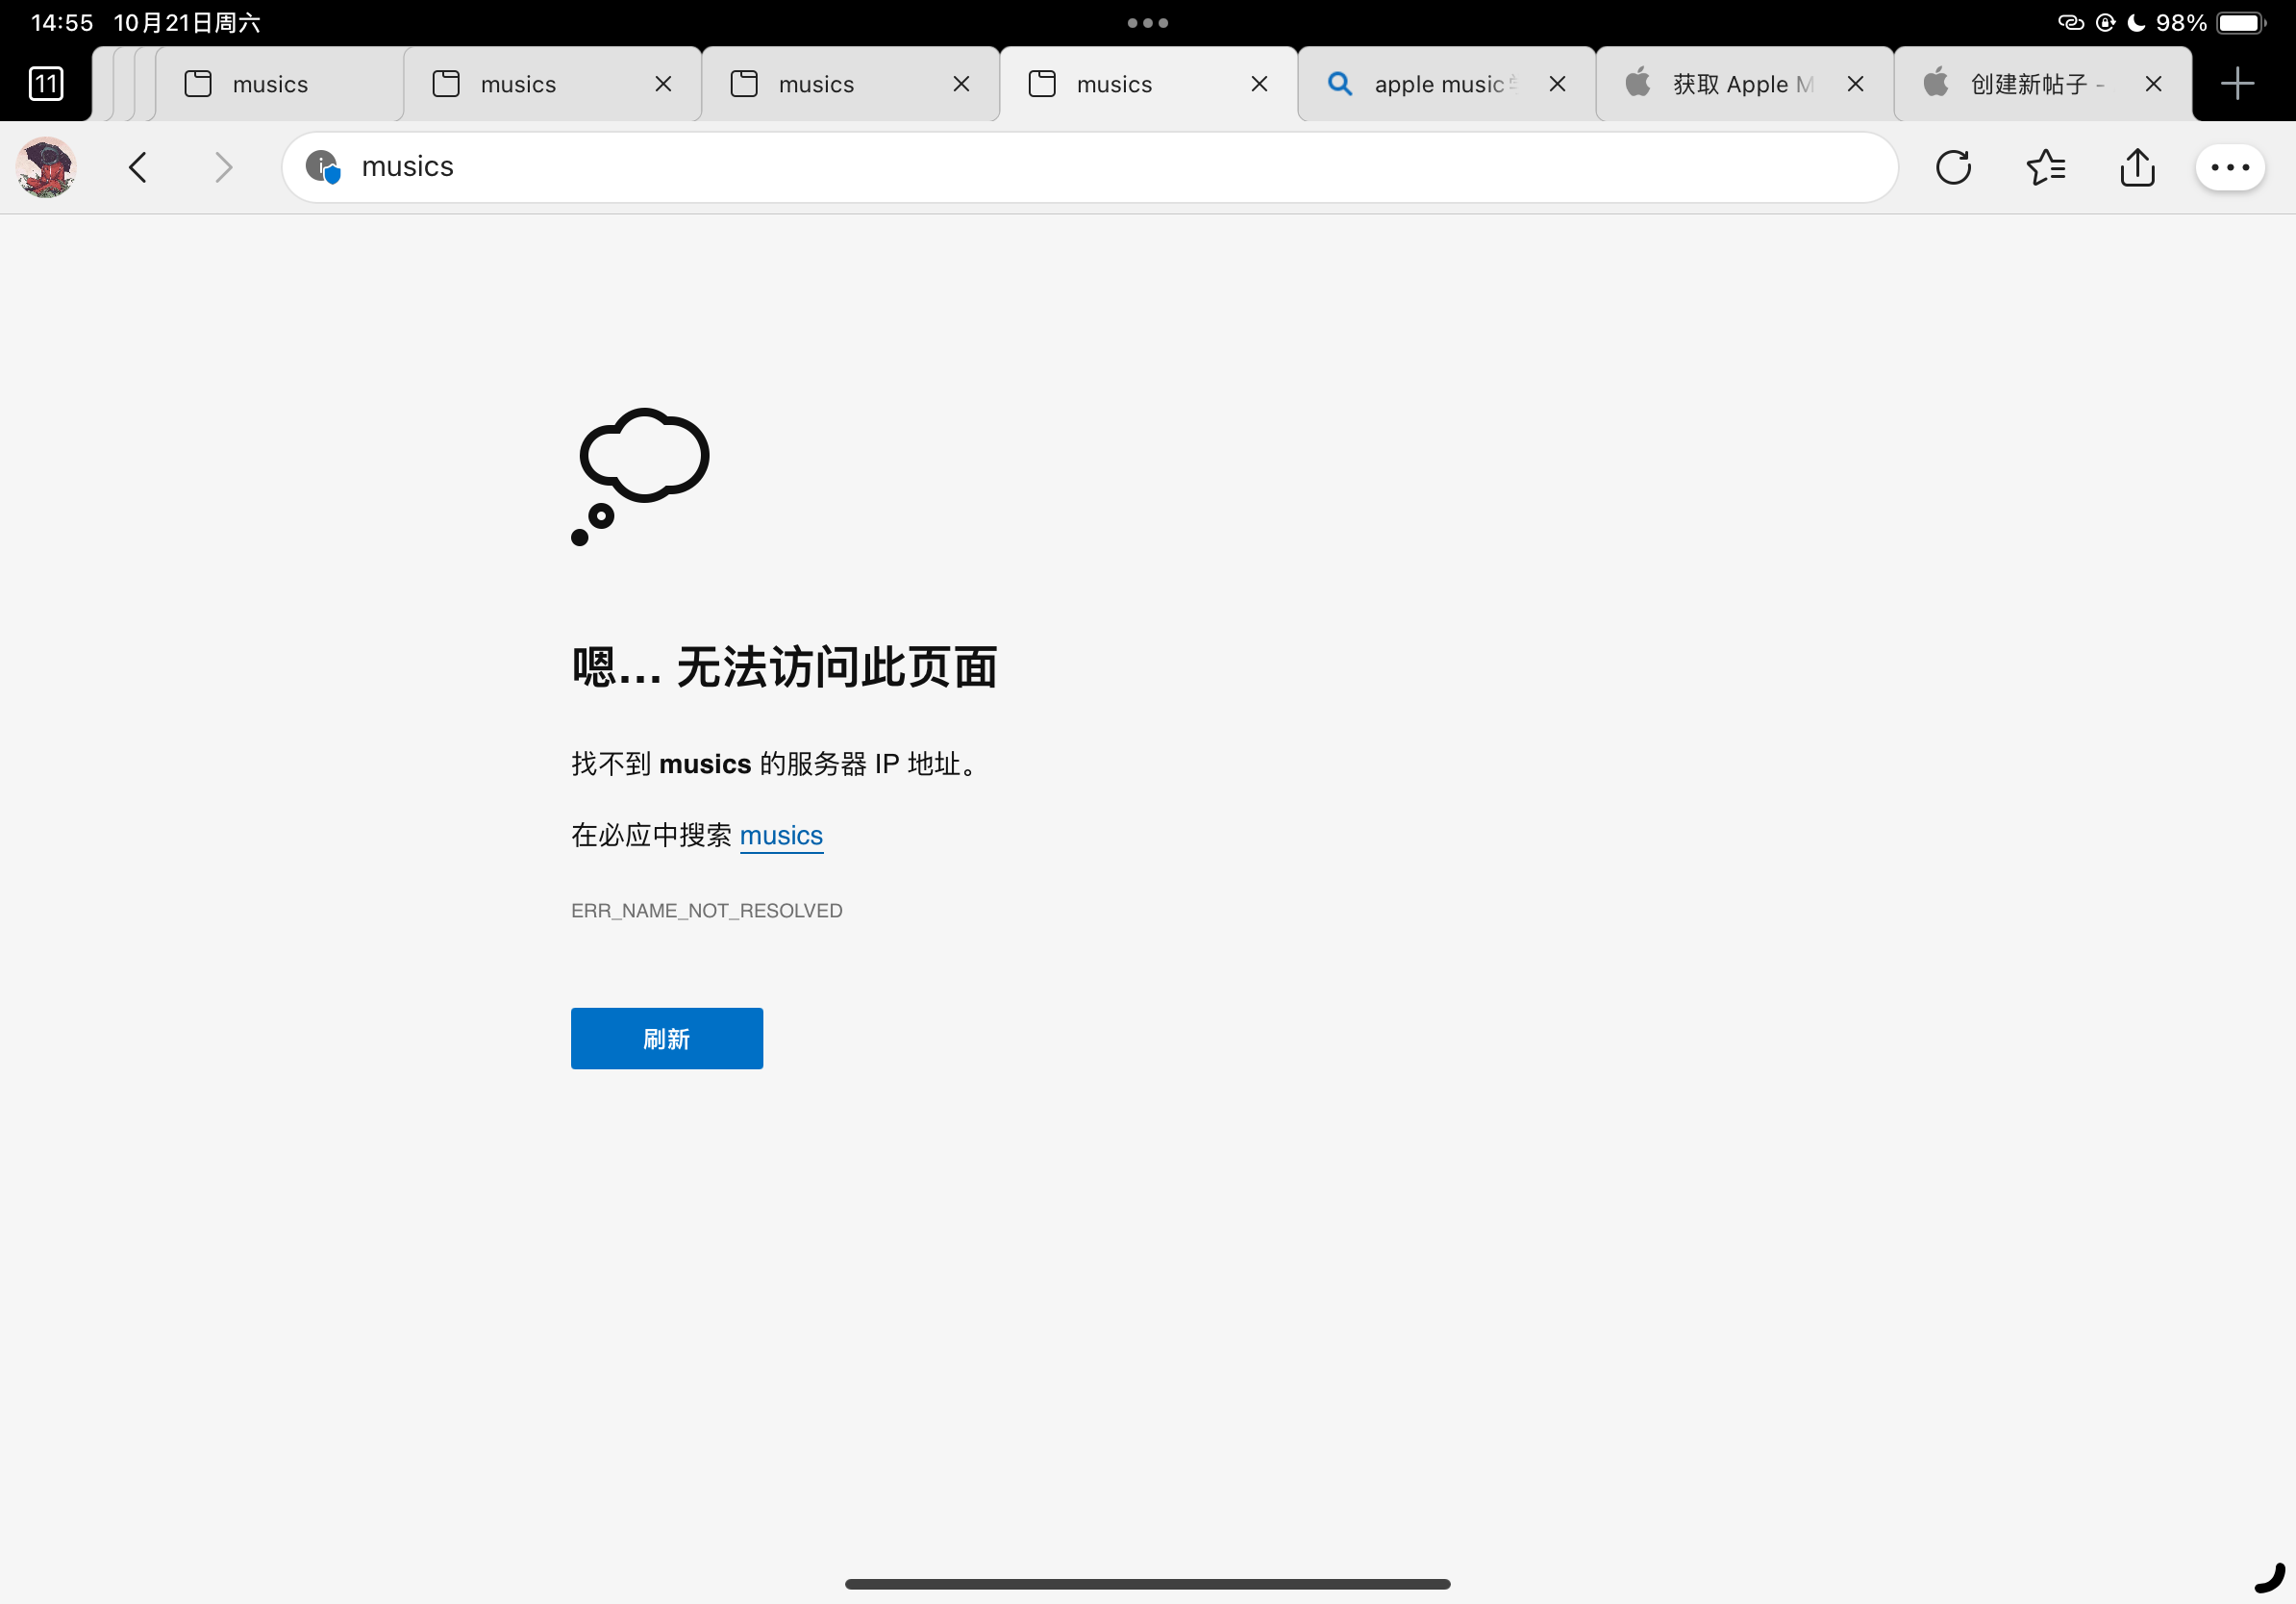The width and height of the screenshot is (2296, 1604).
Task: Reload page with toolbar refresh icon
Action: [1952, 167]
